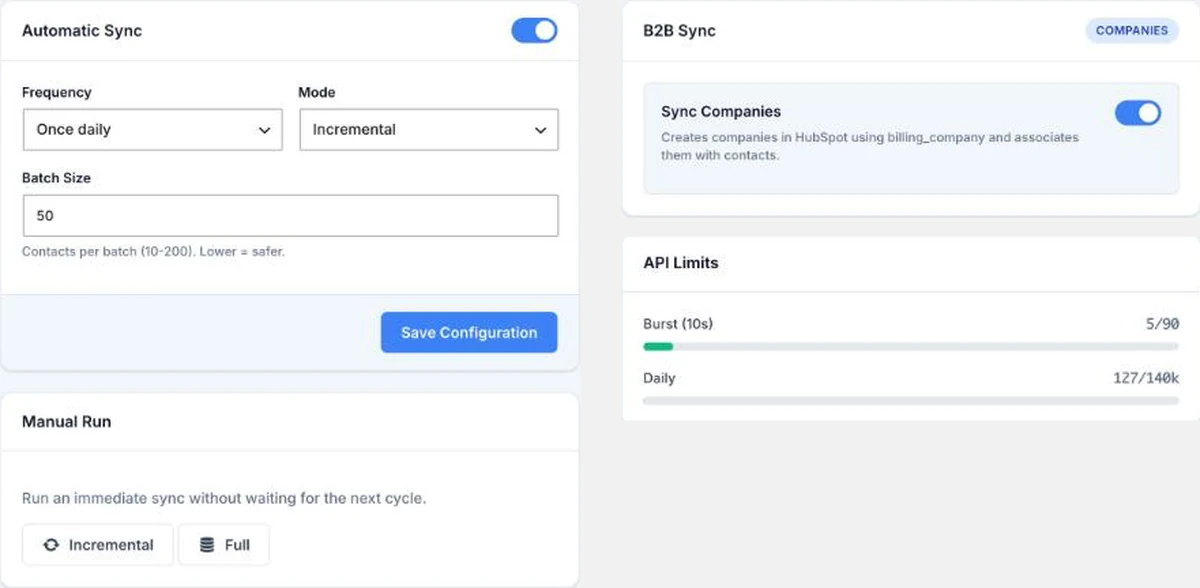
Task: Click the "5/90" burst usage value
Action: 1162,324
